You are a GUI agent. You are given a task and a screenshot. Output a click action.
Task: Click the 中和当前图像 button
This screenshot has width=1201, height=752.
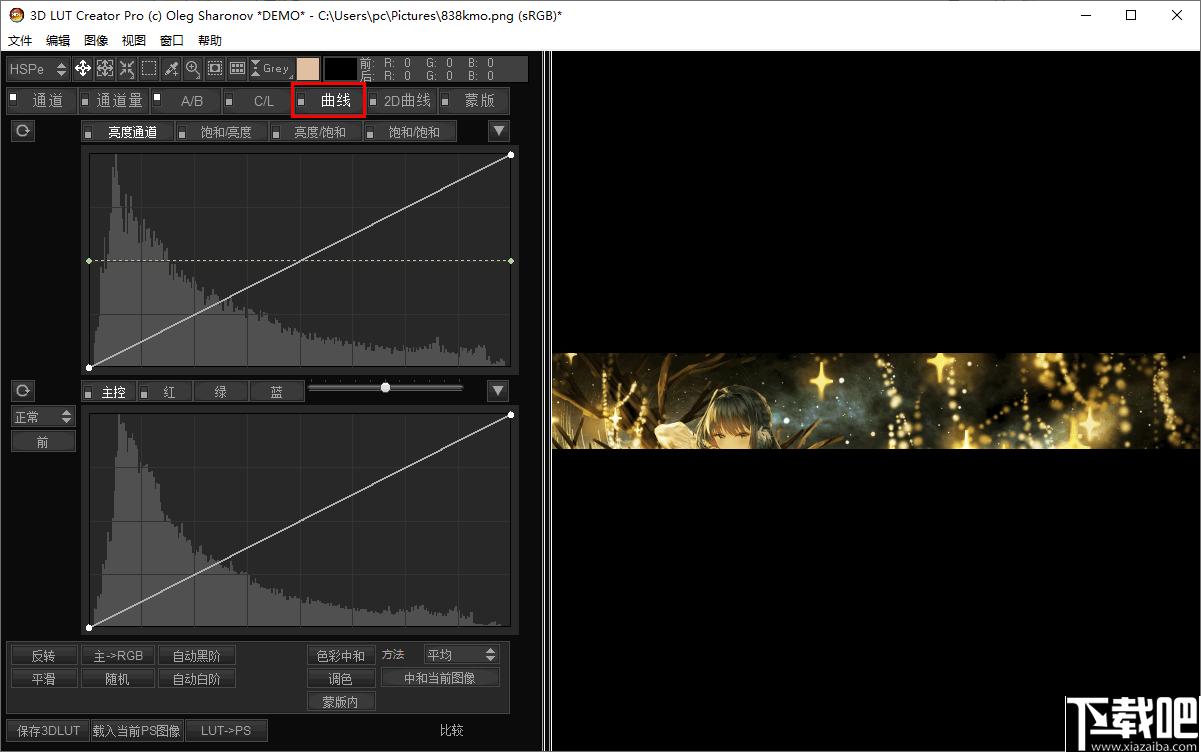click(x=440, y=678)
